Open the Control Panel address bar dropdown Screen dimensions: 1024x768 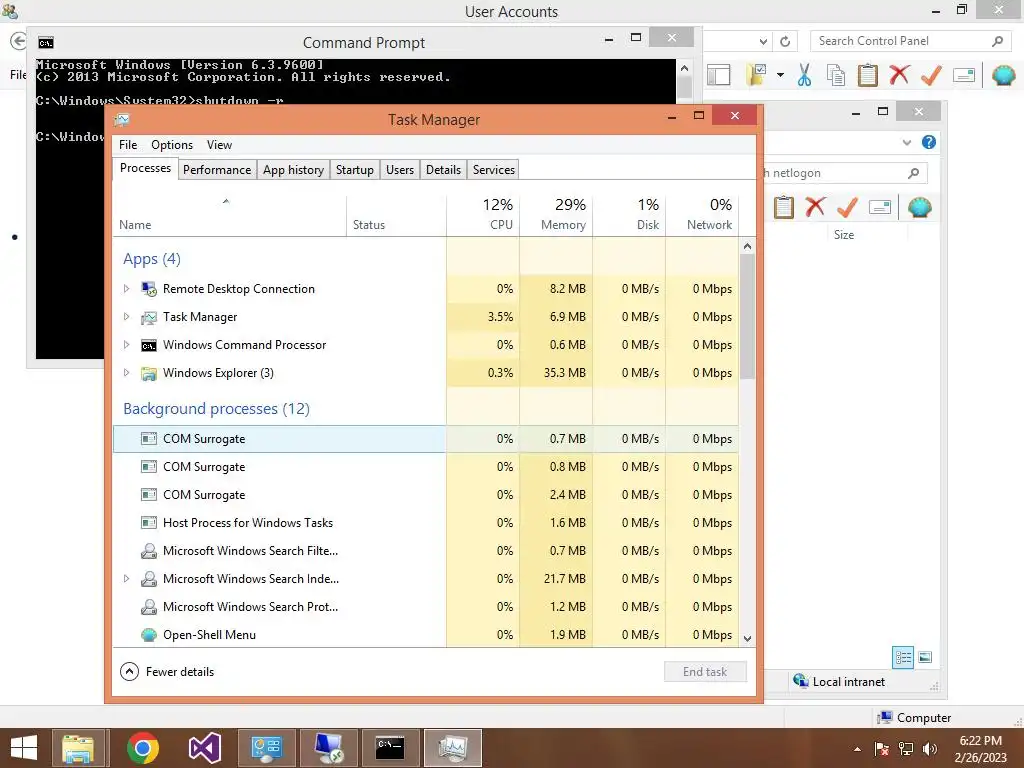(763, 41)
